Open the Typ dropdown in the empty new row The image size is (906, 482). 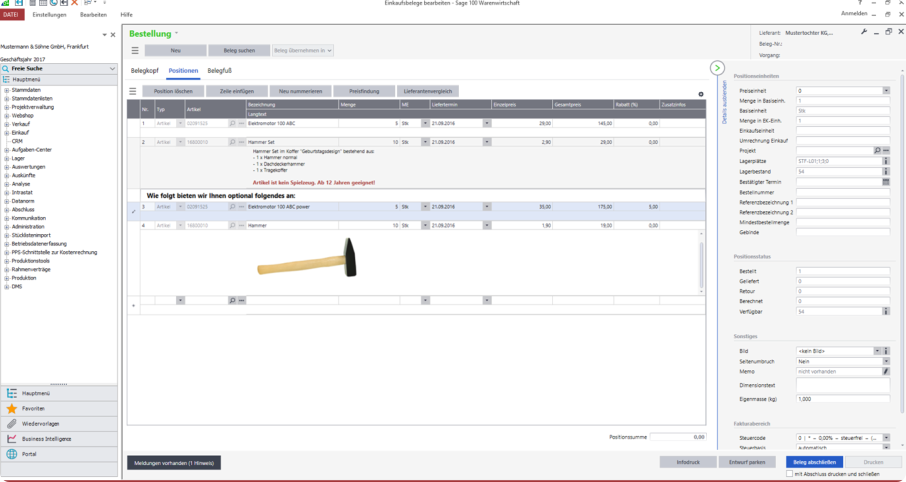point(180,301)
